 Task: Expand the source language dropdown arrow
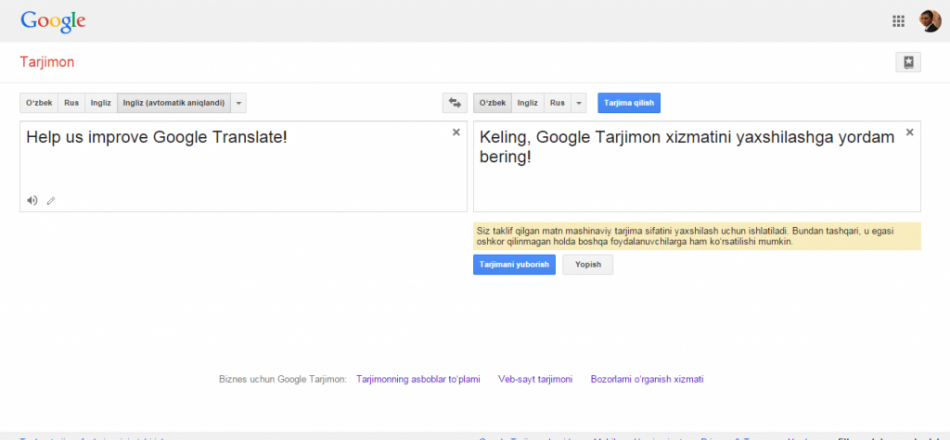pos(239,103)
